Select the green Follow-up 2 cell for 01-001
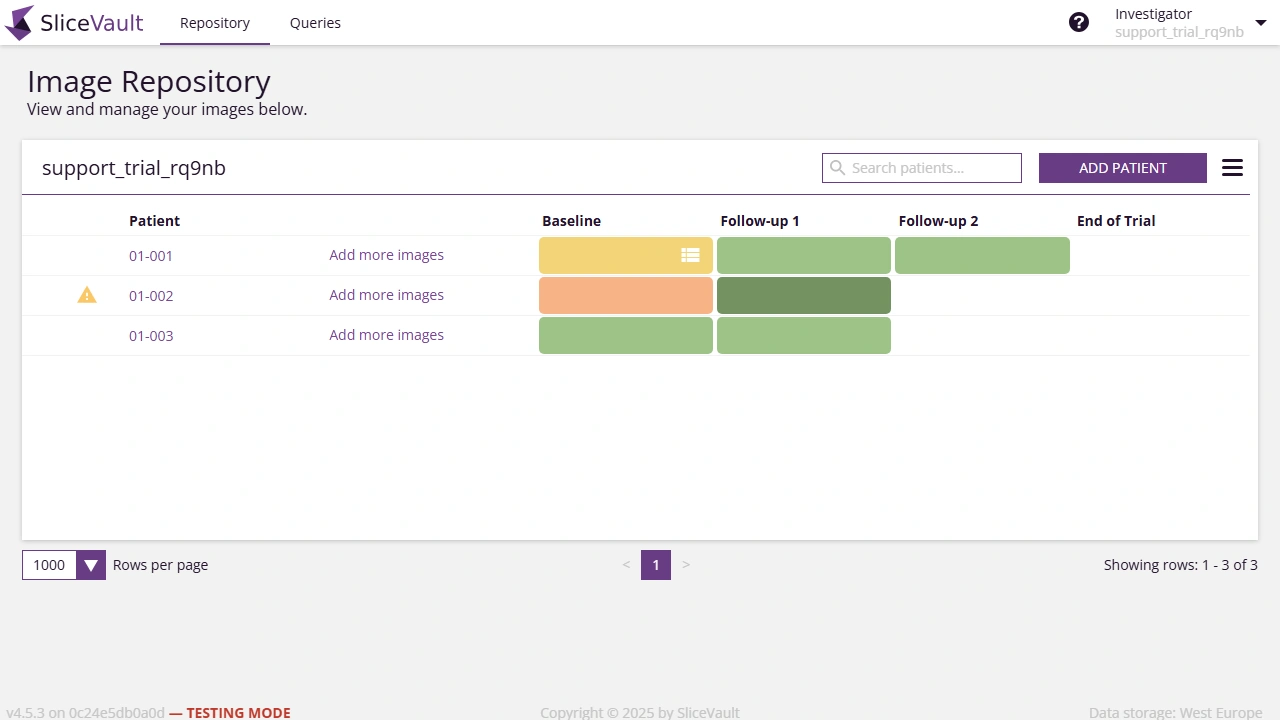This screenshot has width=1280, height=720. (x=982, y=255)
